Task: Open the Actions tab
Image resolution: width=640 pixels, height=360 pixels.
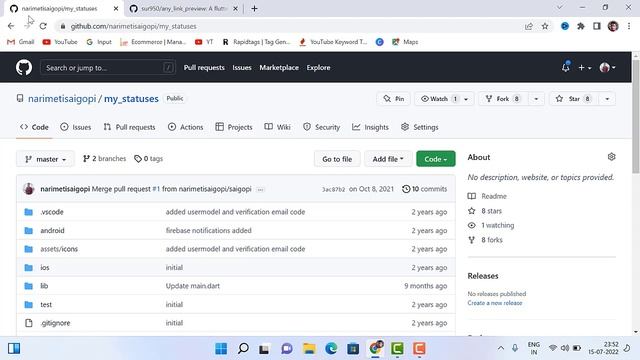Action: point(185,127)
